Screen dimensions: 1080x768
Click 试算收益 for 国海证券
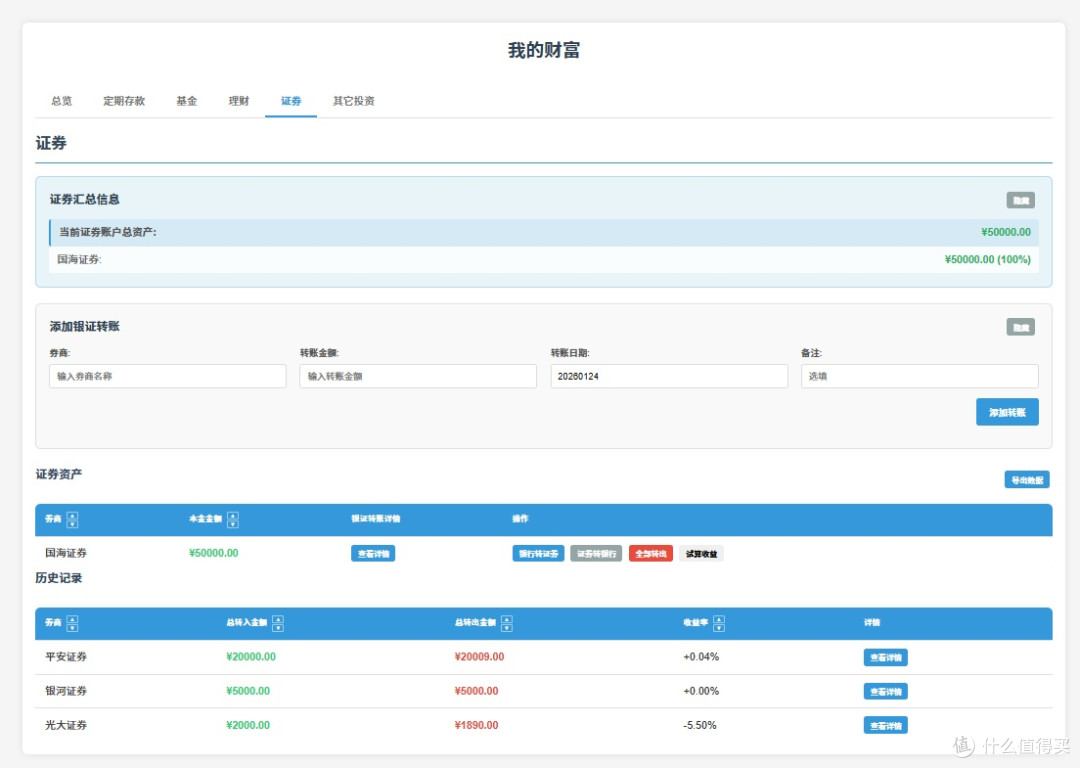click(x=701, y=554)
